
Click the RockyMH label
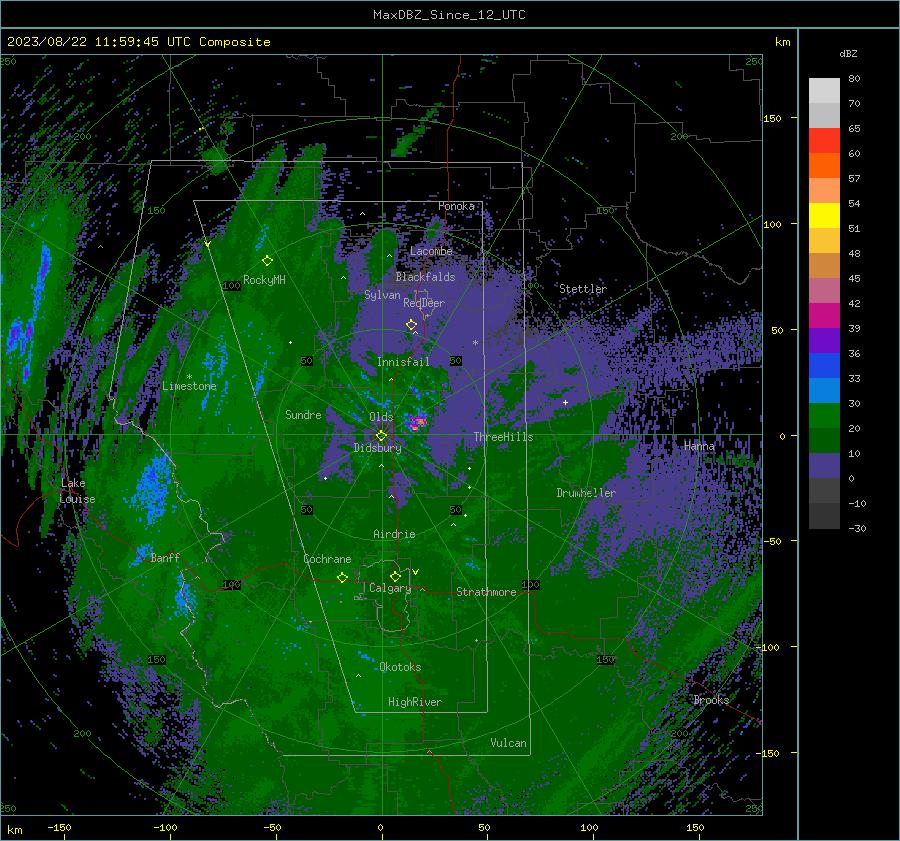tap(264, 280)
